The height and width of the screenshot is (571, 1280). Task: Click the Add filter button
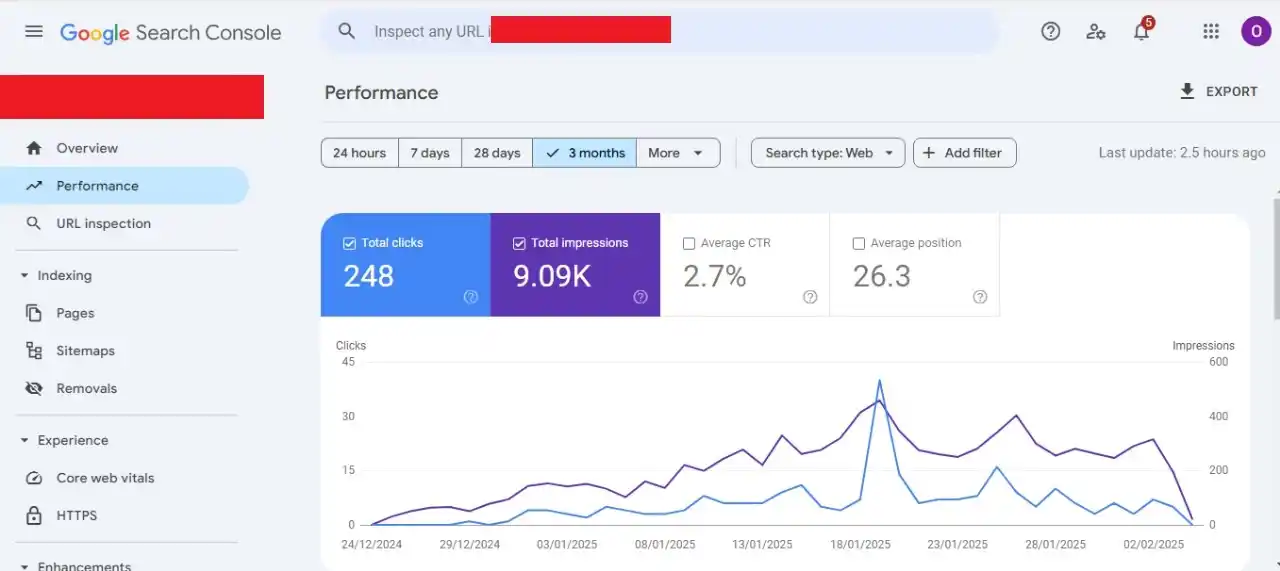click(964, 153)
